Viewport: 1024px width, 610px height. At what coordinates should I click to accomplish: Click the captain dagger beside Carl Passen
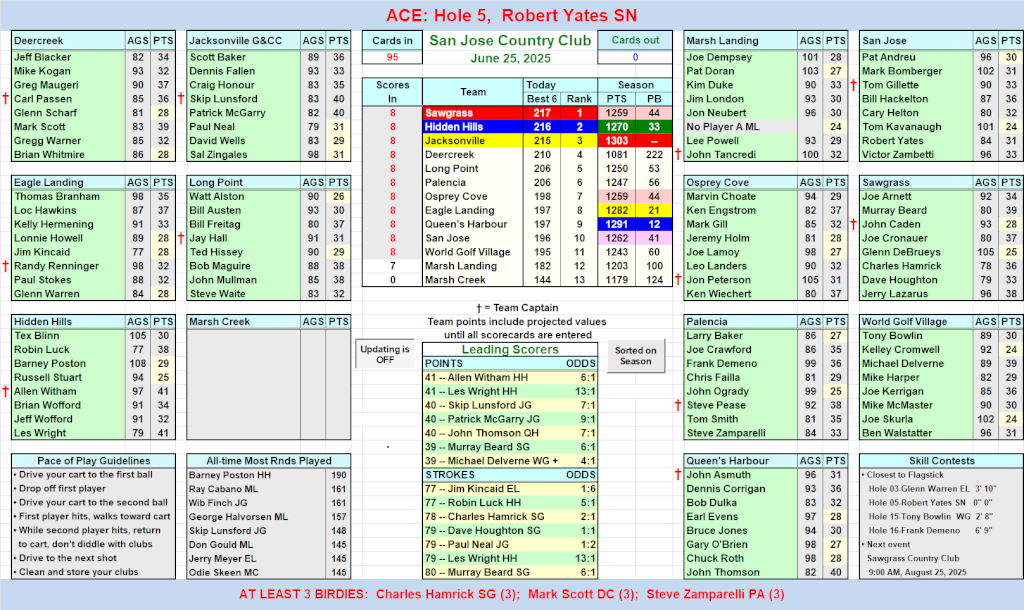click(5, 99)
